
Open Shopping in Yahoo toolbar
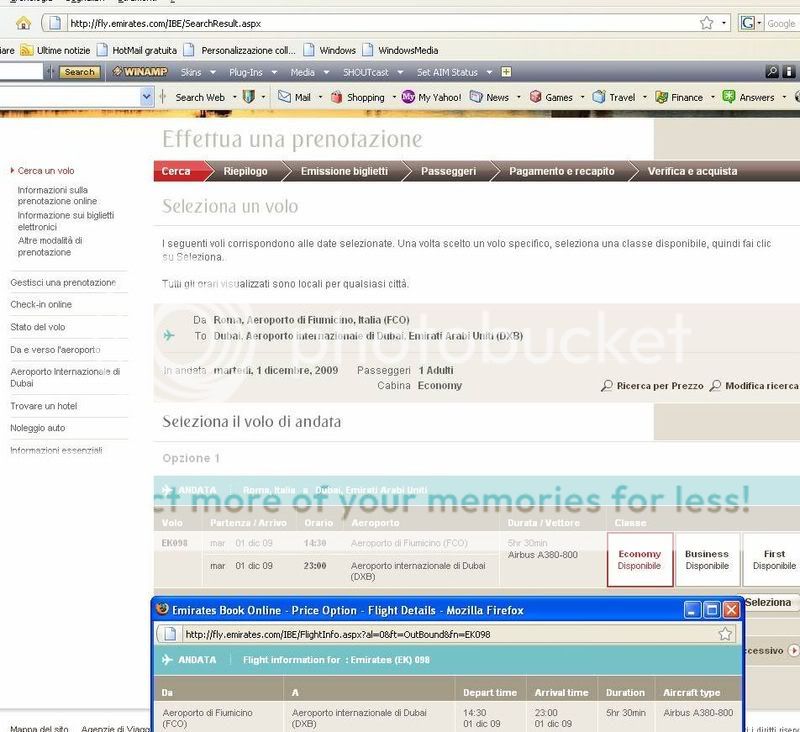coord(357,97)
